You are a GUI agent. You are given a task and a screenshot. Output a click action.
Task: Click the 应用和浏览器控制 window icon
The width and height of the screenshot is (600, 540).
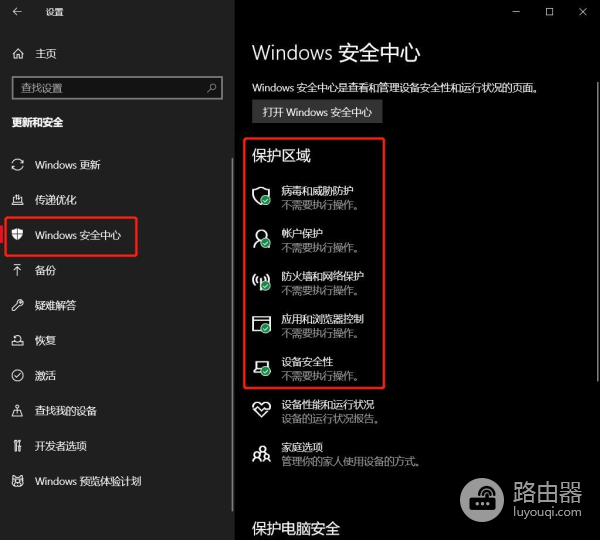(x=261, y=325)
